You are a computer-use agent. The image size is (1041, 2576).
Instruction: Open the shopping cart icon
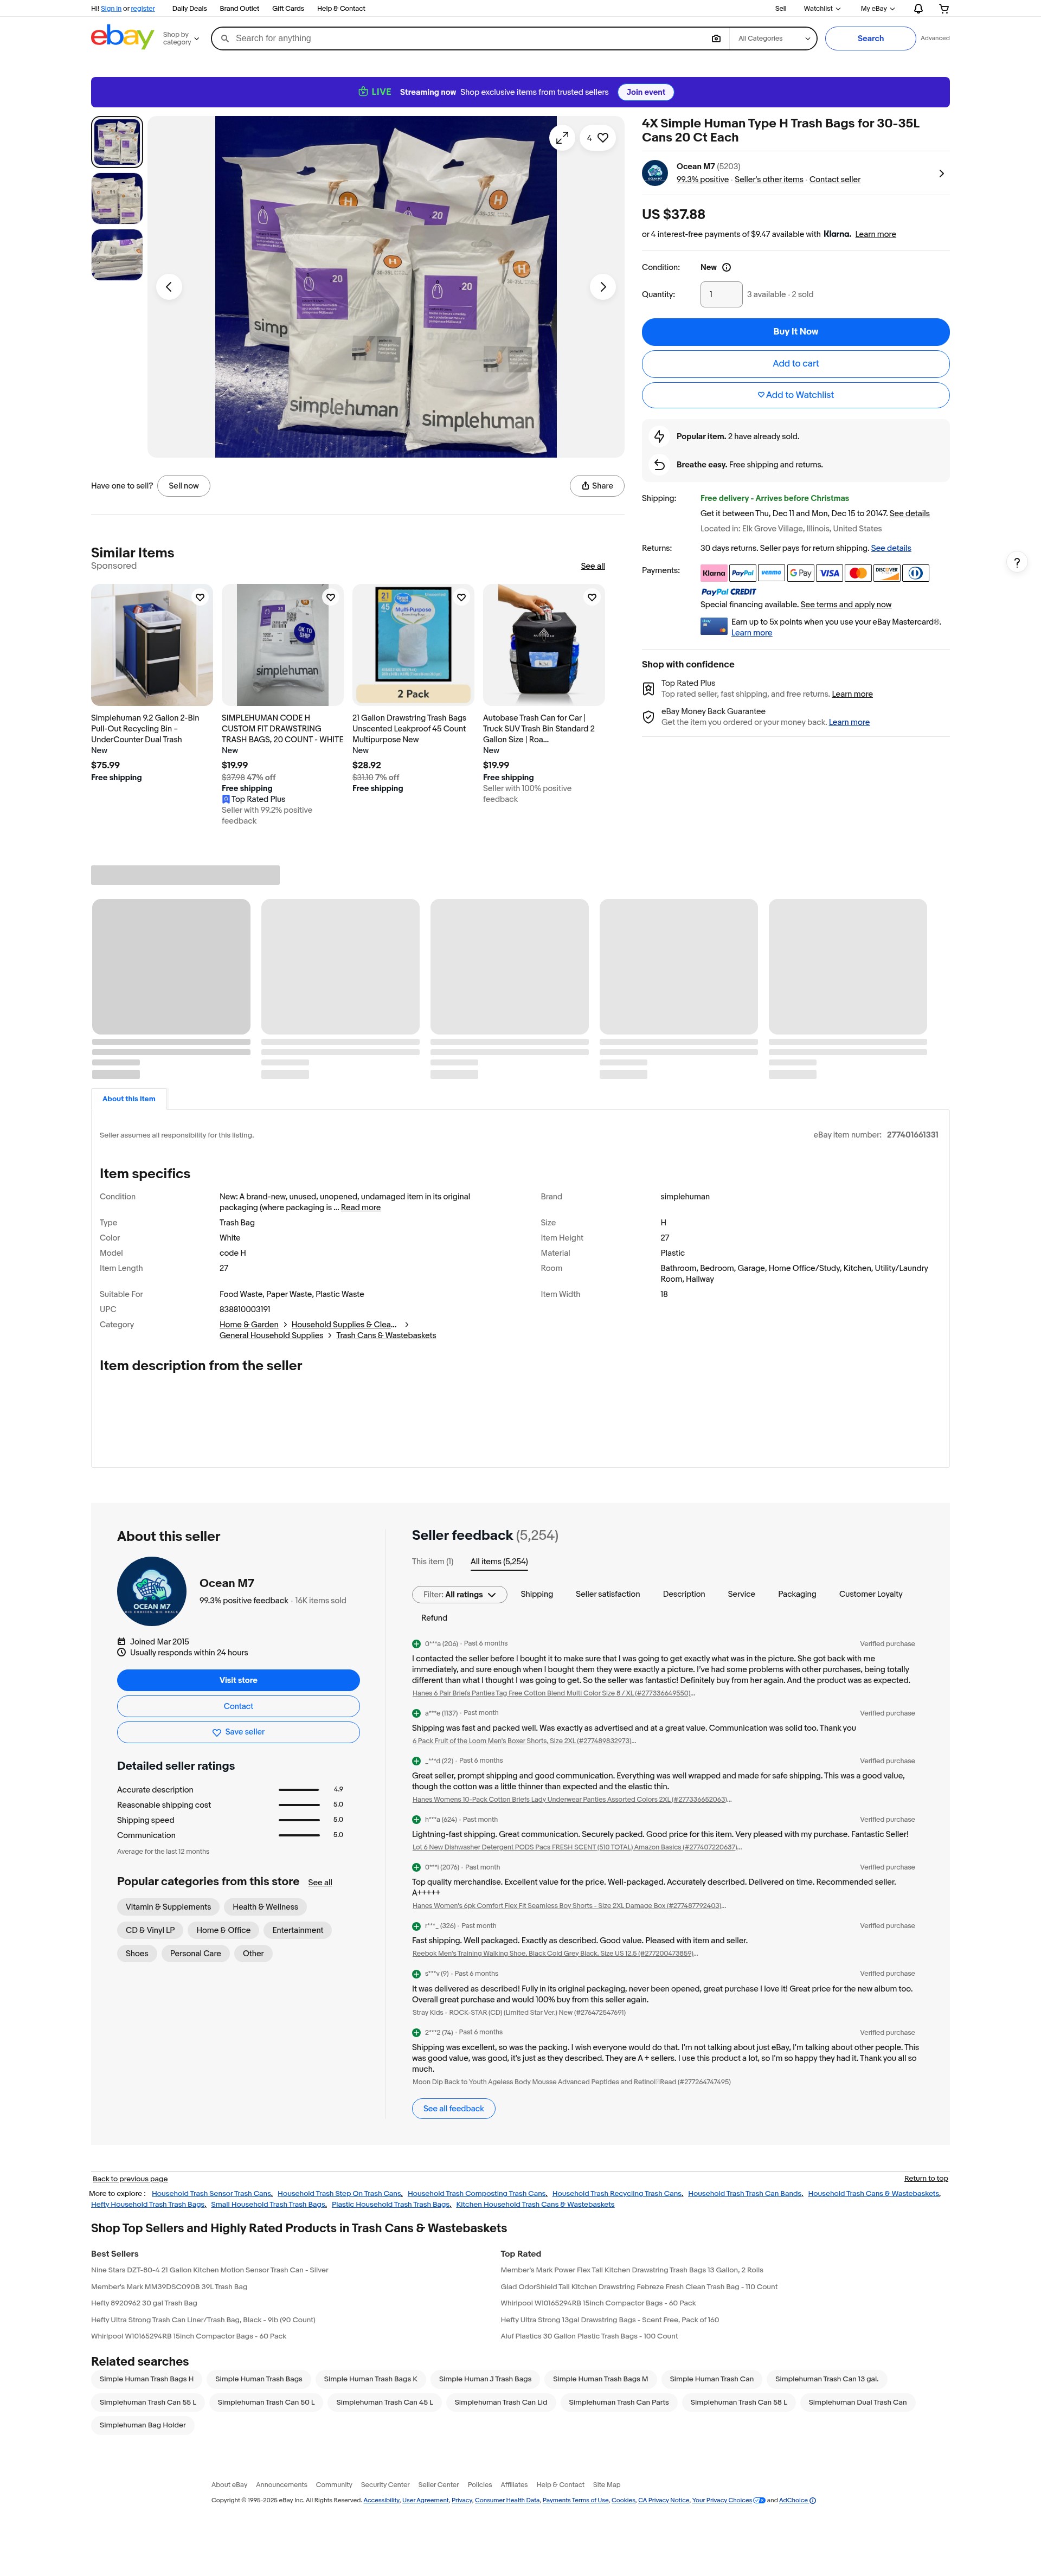click(x=944, y=9)
